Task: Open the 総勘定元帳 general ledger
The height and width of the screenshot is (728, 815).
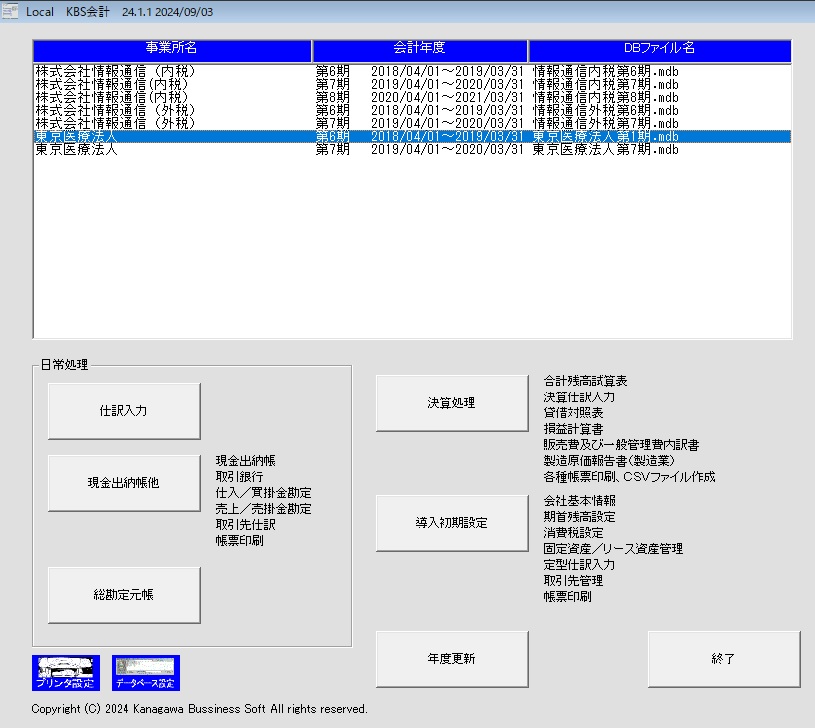Action: [x=124, y=595]
